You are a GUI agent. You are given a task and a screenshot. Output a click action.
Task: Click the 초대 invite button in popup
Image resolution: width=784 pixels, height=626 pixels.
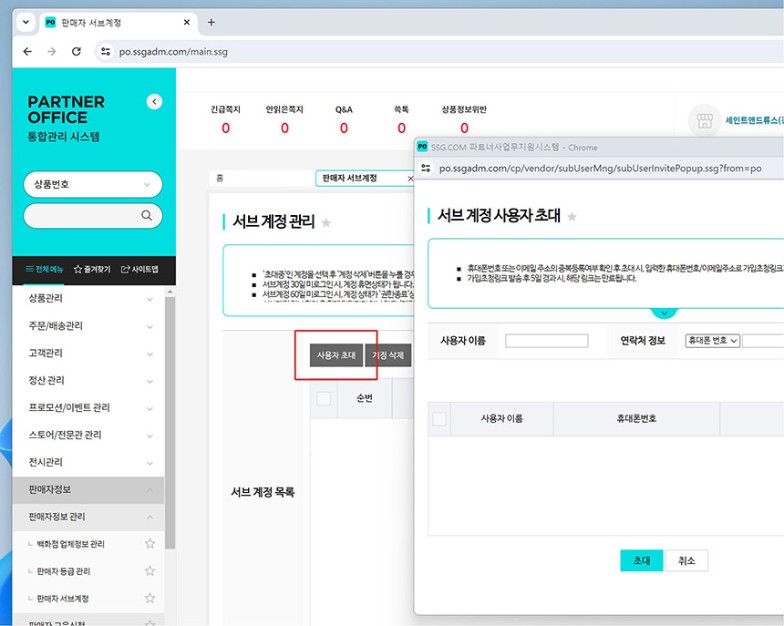coord(642,560)
